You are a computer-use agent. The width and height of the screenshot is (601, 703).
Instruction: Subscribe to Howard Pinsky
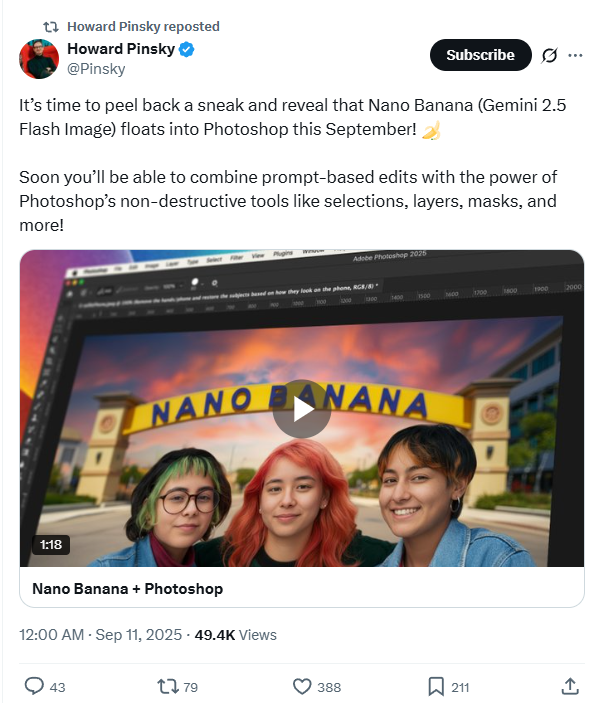coord(481,55)
